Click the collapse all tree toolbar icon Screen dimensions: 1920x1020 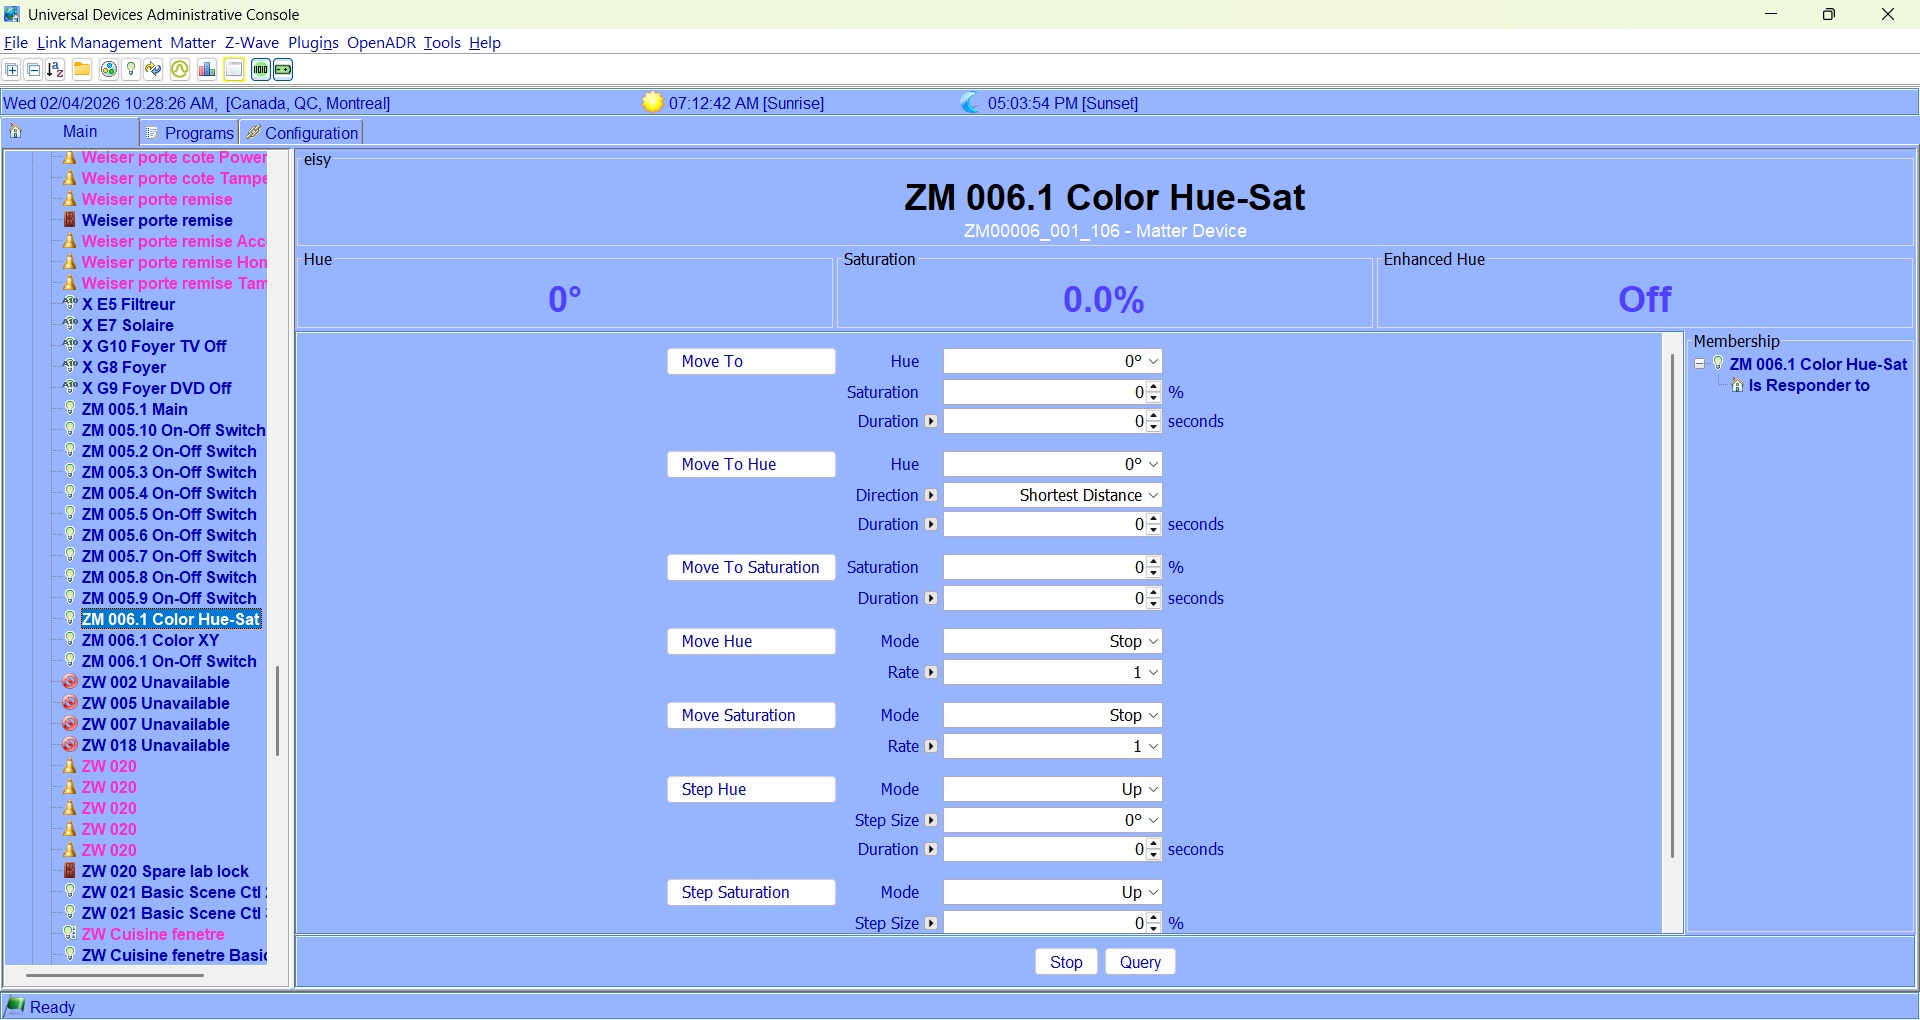click(x=33, y=69)
